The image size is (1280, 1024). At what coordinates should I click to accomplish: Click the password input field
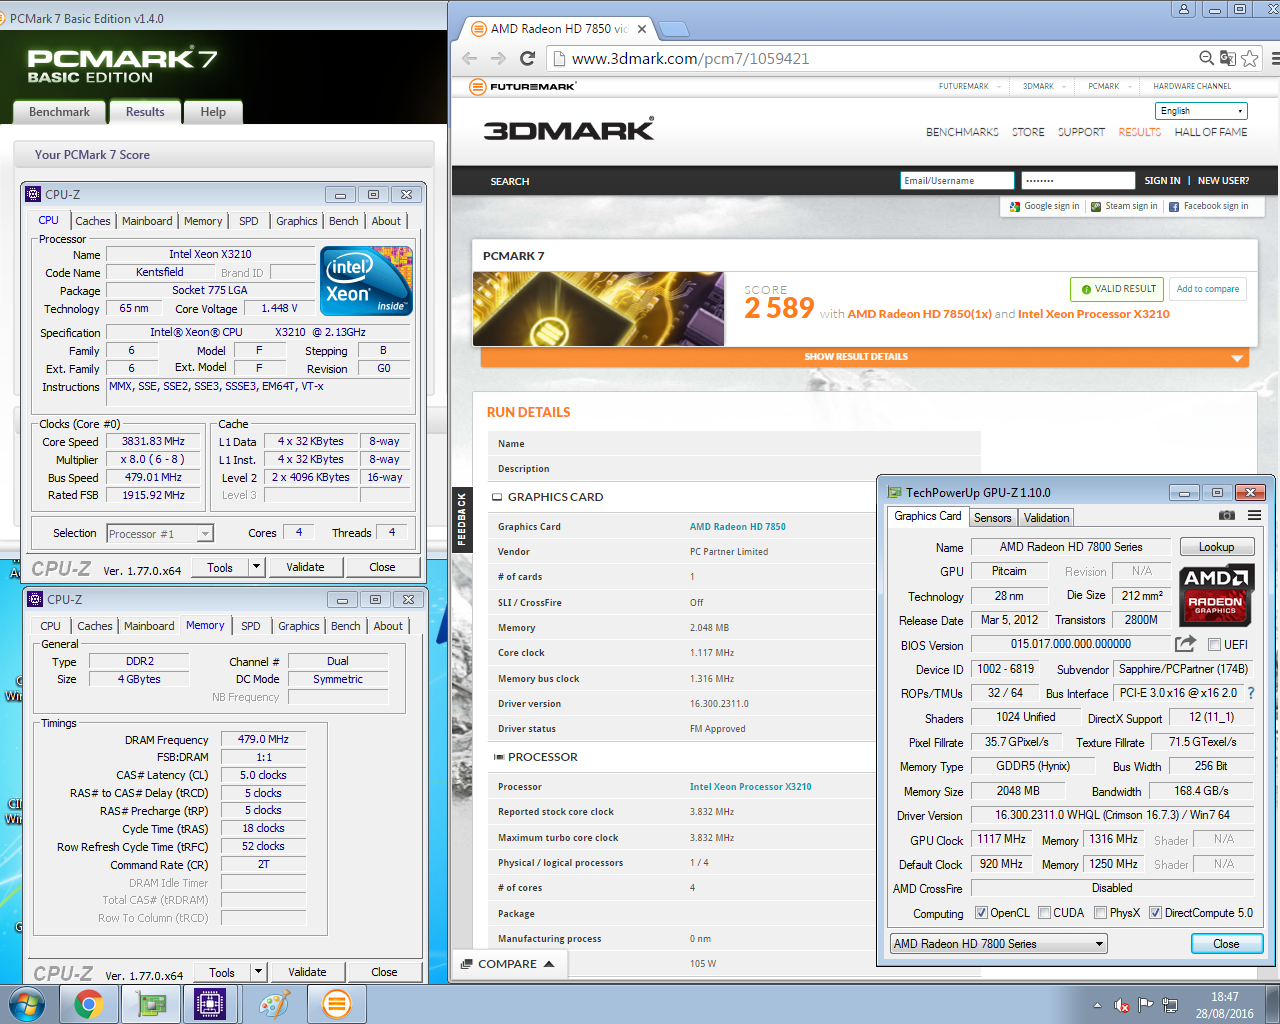1078,181
